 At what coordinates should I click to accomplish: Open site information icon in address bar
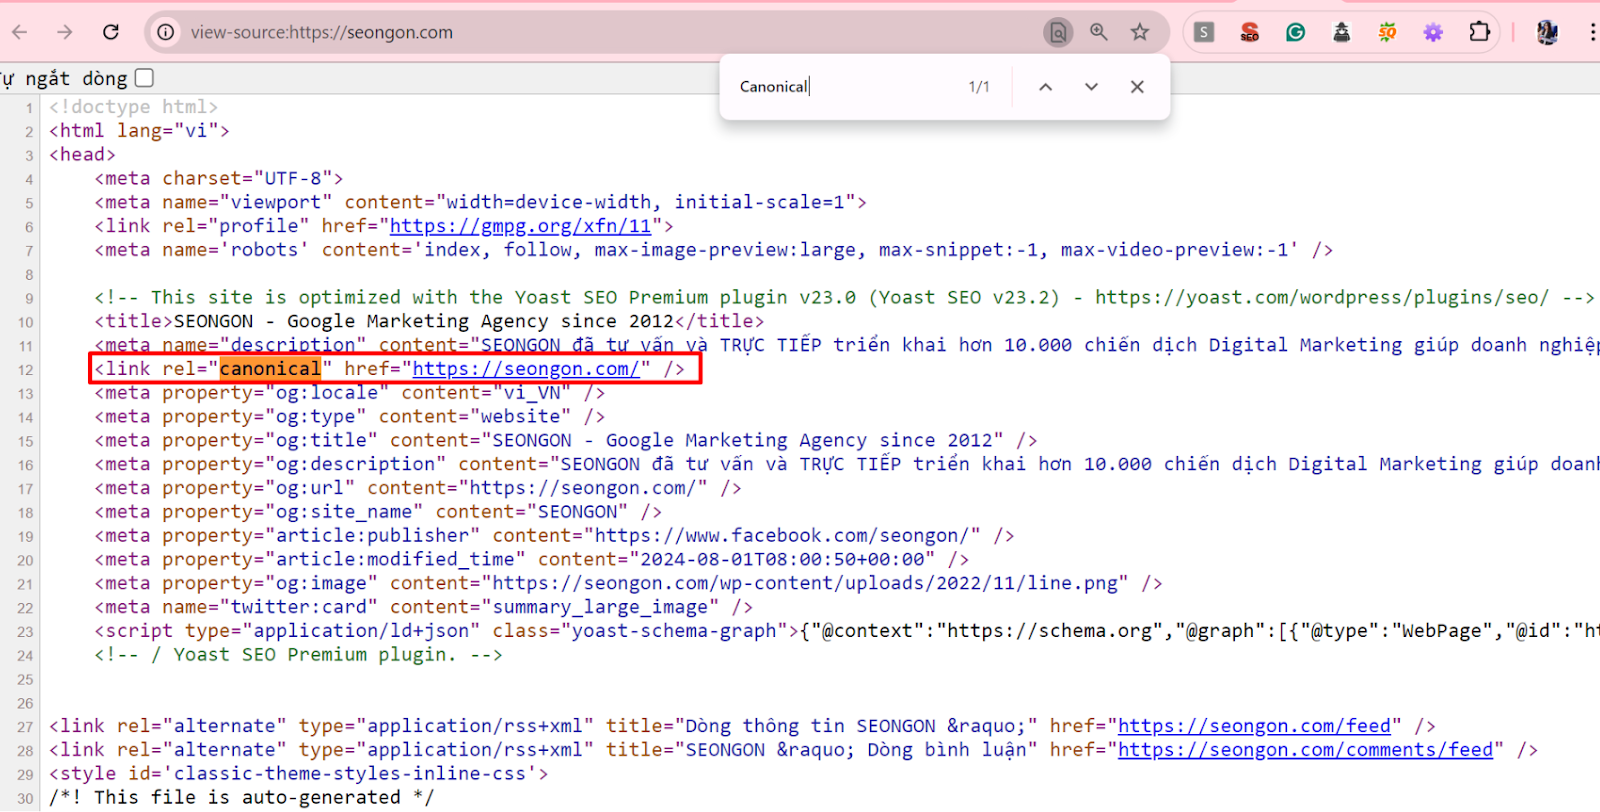click(166, 32)
